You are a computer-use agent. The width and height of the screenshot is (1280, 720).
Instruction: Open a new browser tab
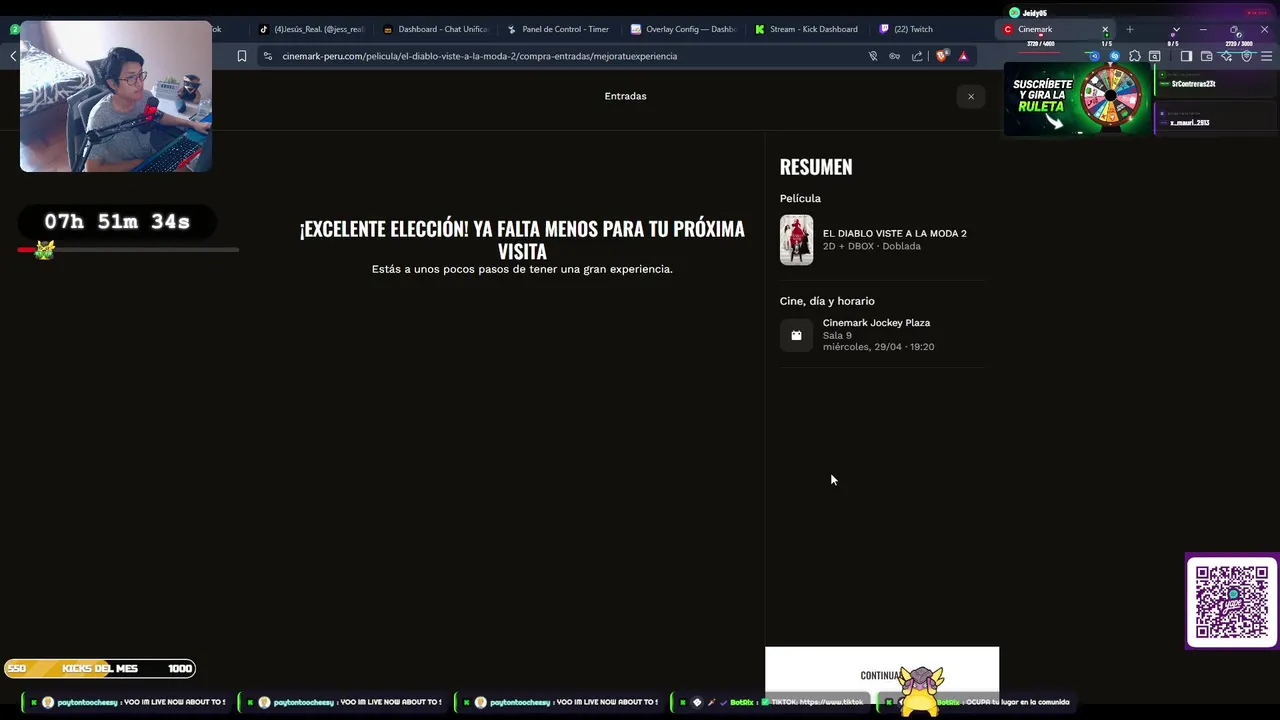[x=1130, y=30]
